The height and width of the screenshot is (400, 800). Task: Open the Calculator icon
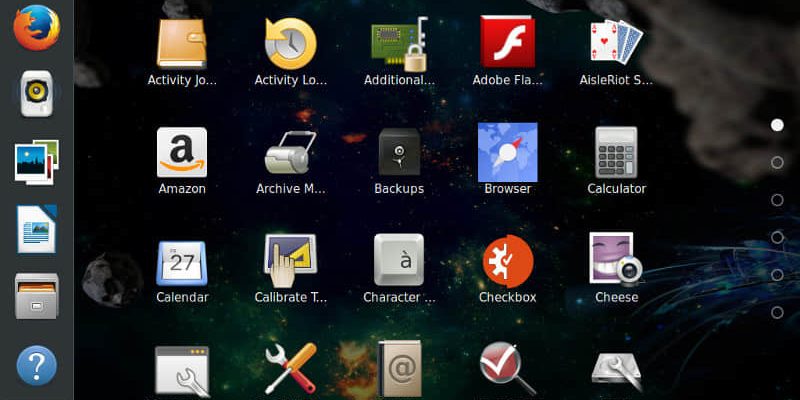click(x=616, y=152)
